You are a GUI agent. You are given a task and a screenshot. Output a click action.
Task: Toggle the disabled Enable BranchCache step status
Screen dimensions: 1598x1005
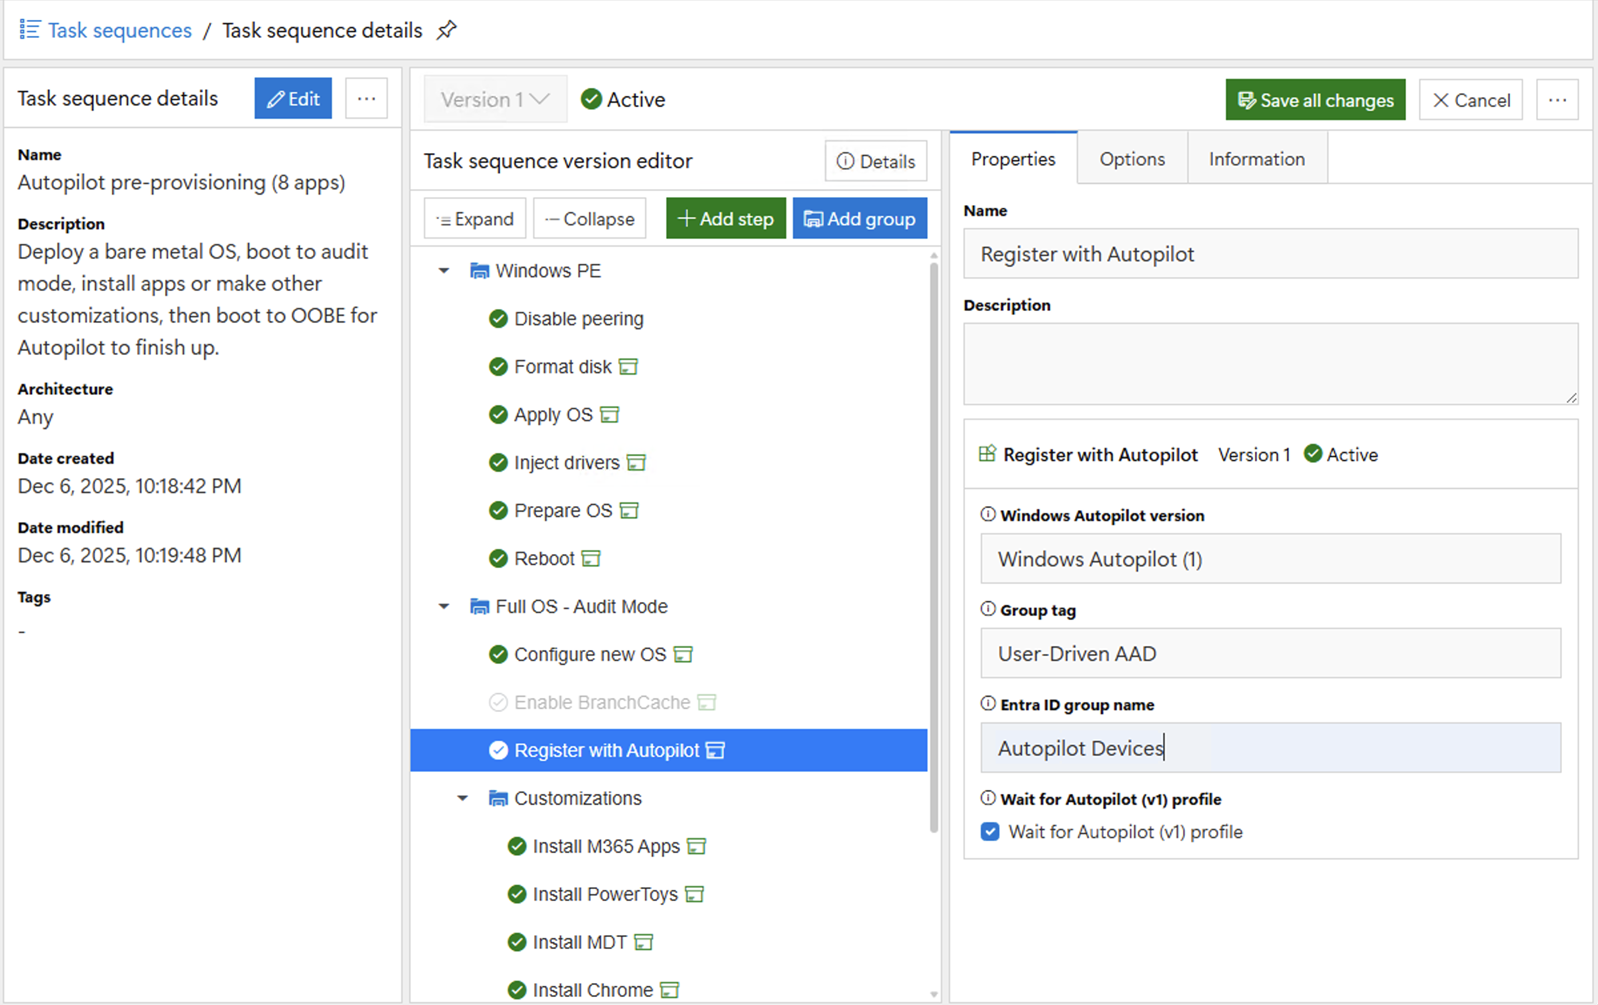click(498, 703)
